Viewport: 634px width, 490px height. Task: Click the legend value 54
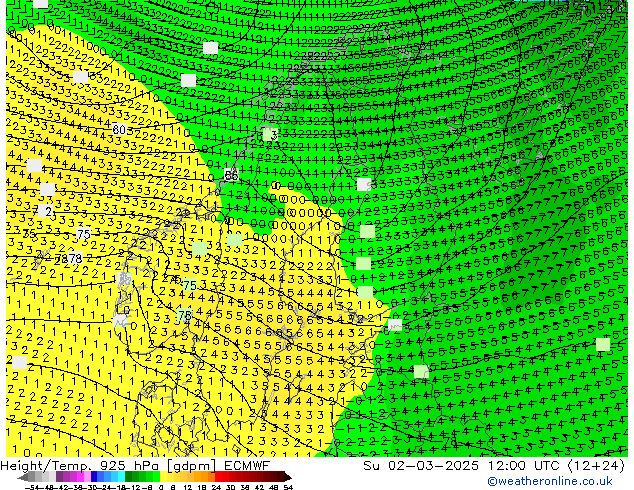point(287,487)
